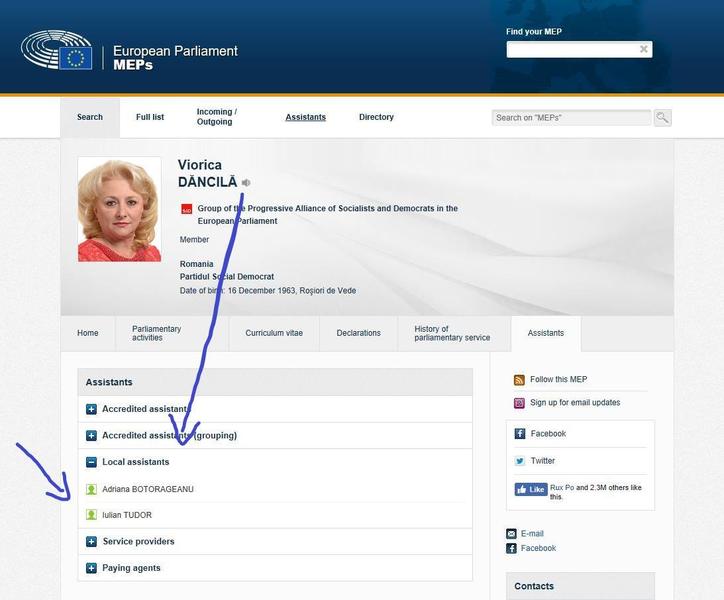This screenshot has height=600, width=724.
Task: Switch to Parliamentary activities tab
Action: [x=172, y=333]
